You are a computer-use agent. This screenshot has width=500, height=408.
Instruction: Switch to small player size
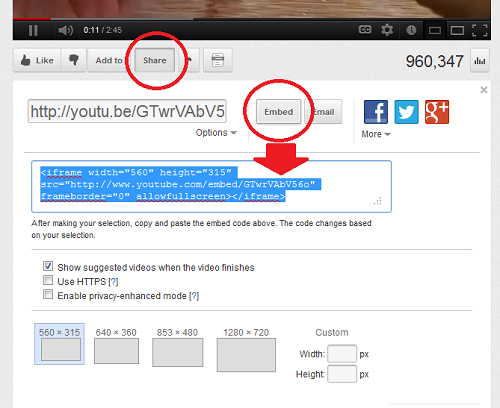(x=435, y=31)
